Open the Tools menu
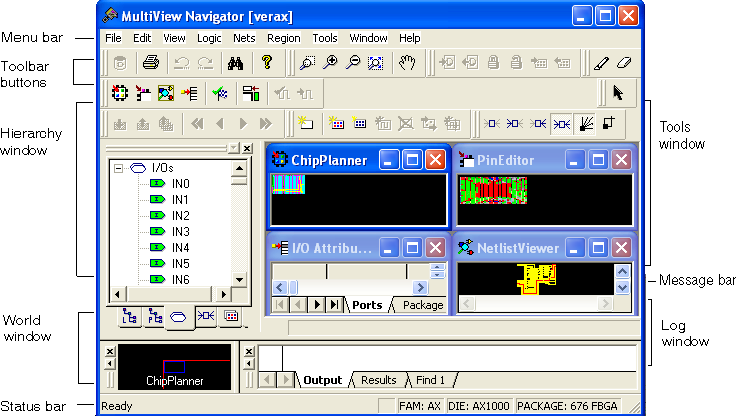 325,38
